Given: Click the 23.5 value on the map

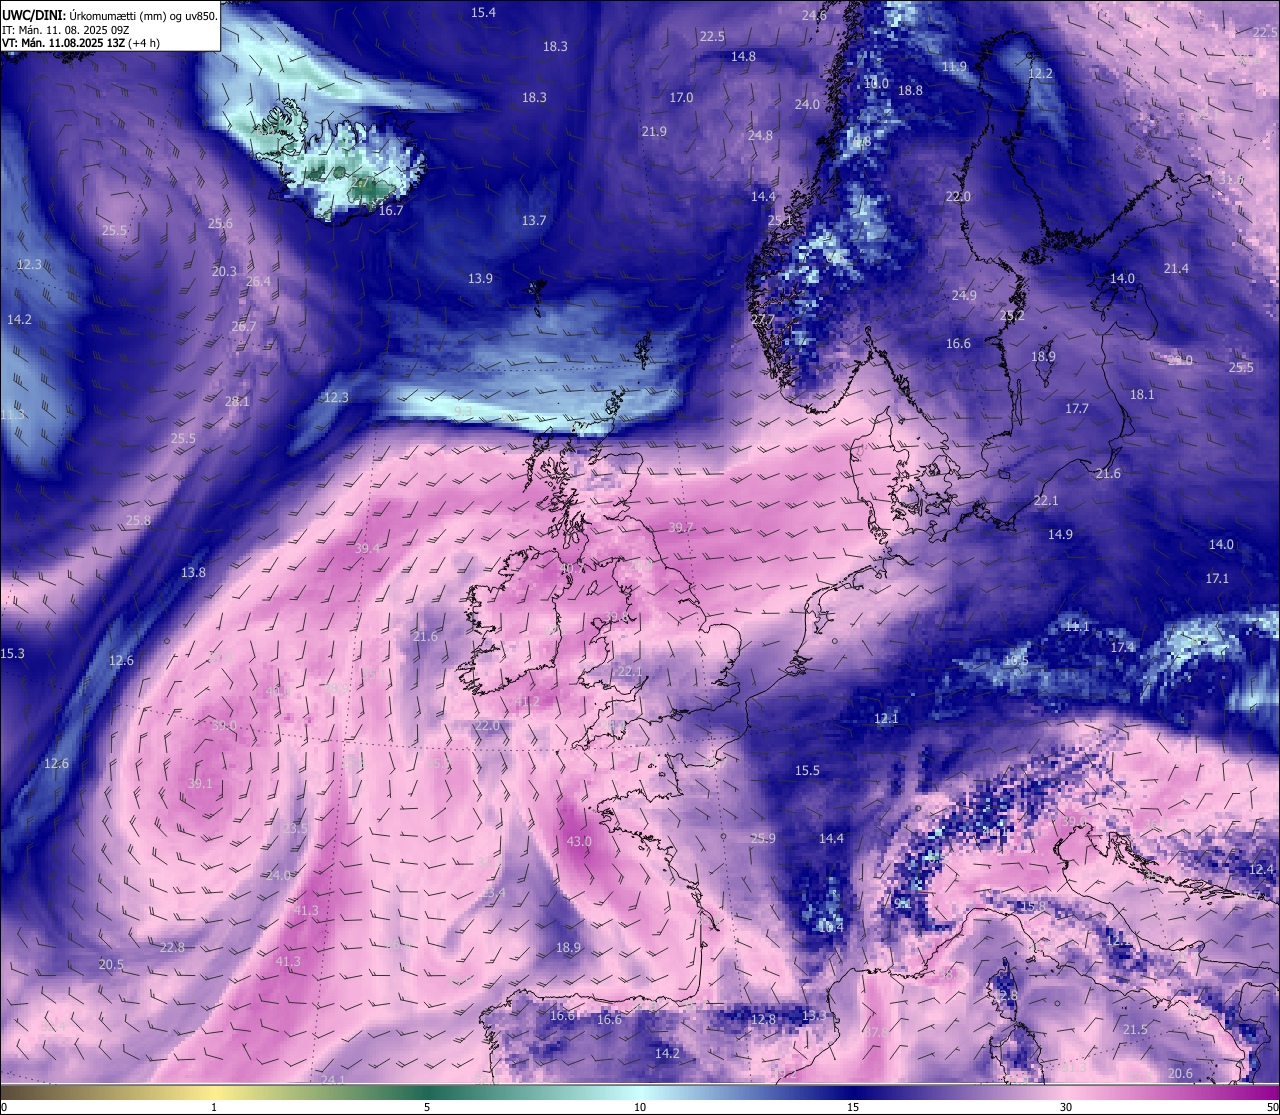Looking at the screenshot, I should (x=294, y=828).
